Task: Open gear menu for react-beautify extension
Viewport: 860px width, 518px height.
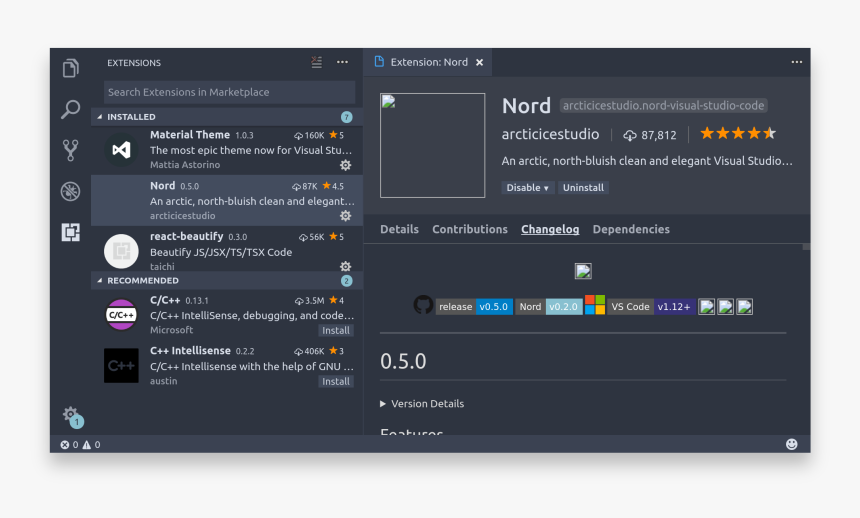Action: [346, 266]
